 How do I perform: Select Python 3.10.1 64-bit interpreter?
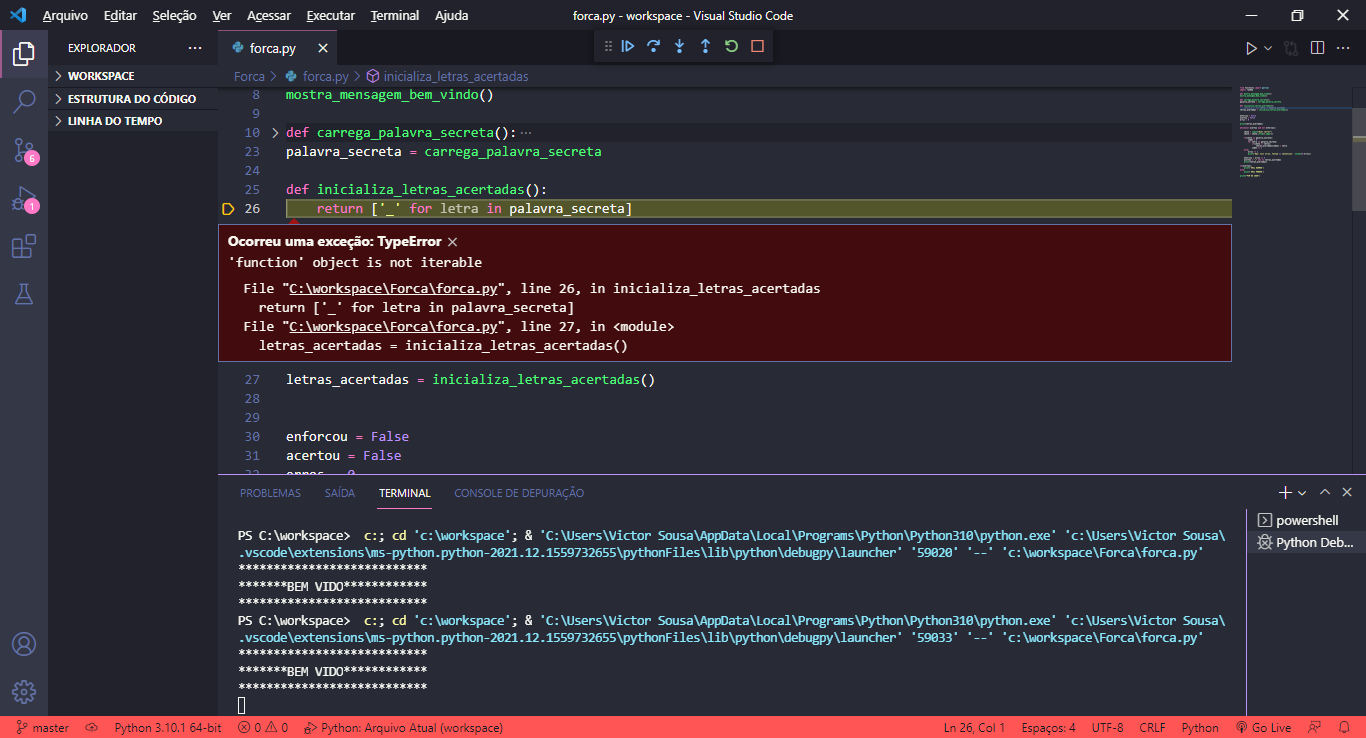tap(168, 728)
